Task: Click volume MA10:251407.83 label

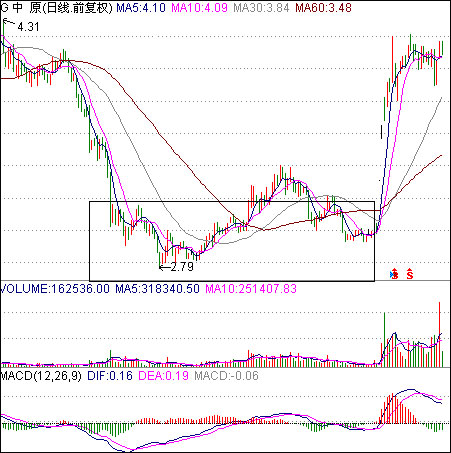Action: [x=251, y=289]
